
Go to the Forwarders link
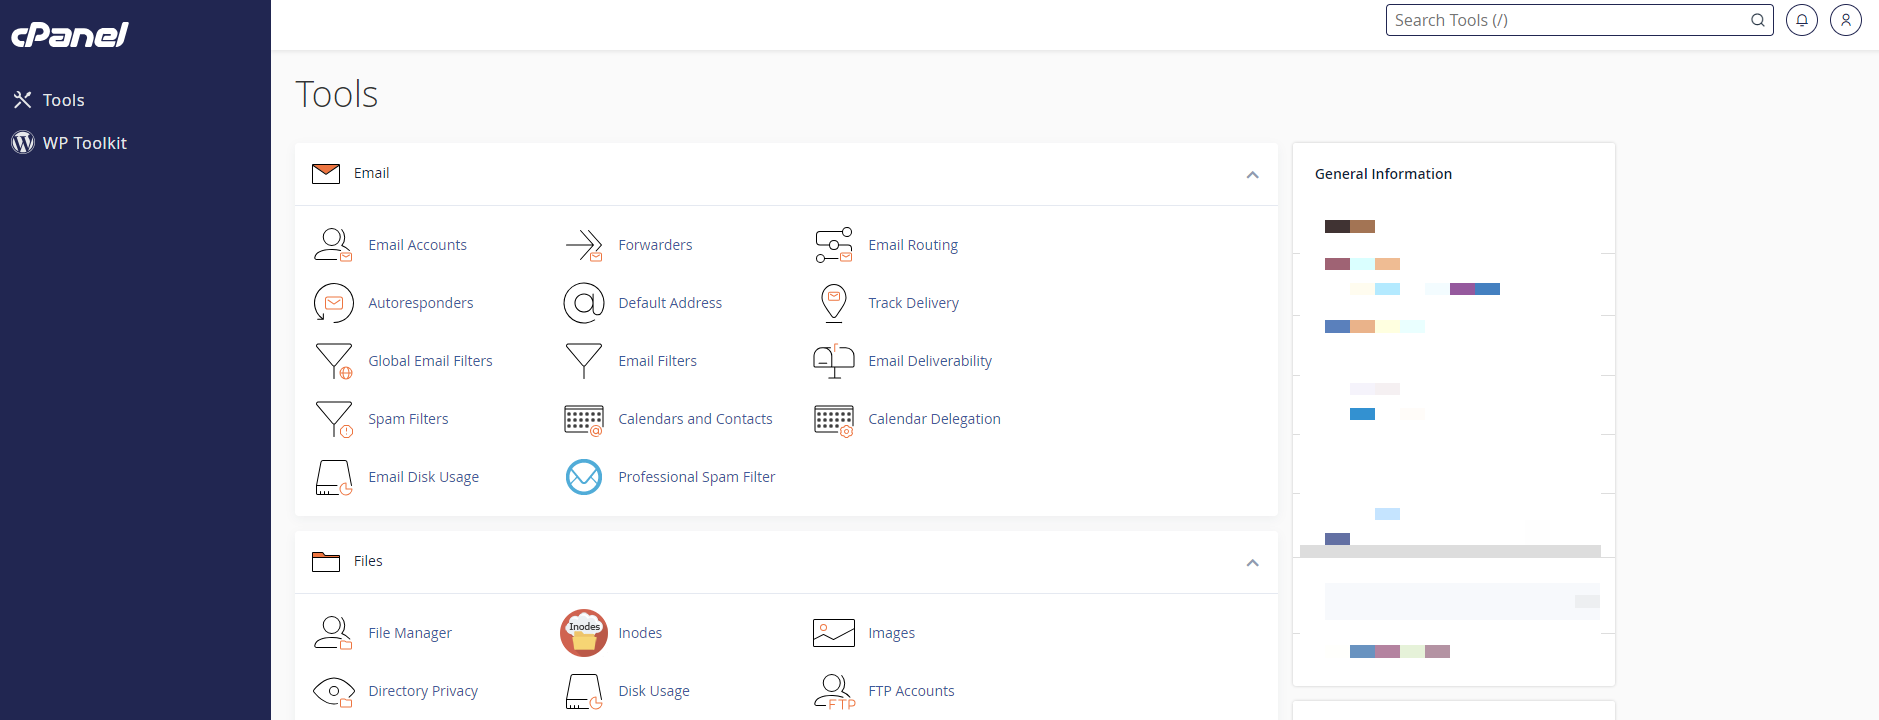(655, 245)
